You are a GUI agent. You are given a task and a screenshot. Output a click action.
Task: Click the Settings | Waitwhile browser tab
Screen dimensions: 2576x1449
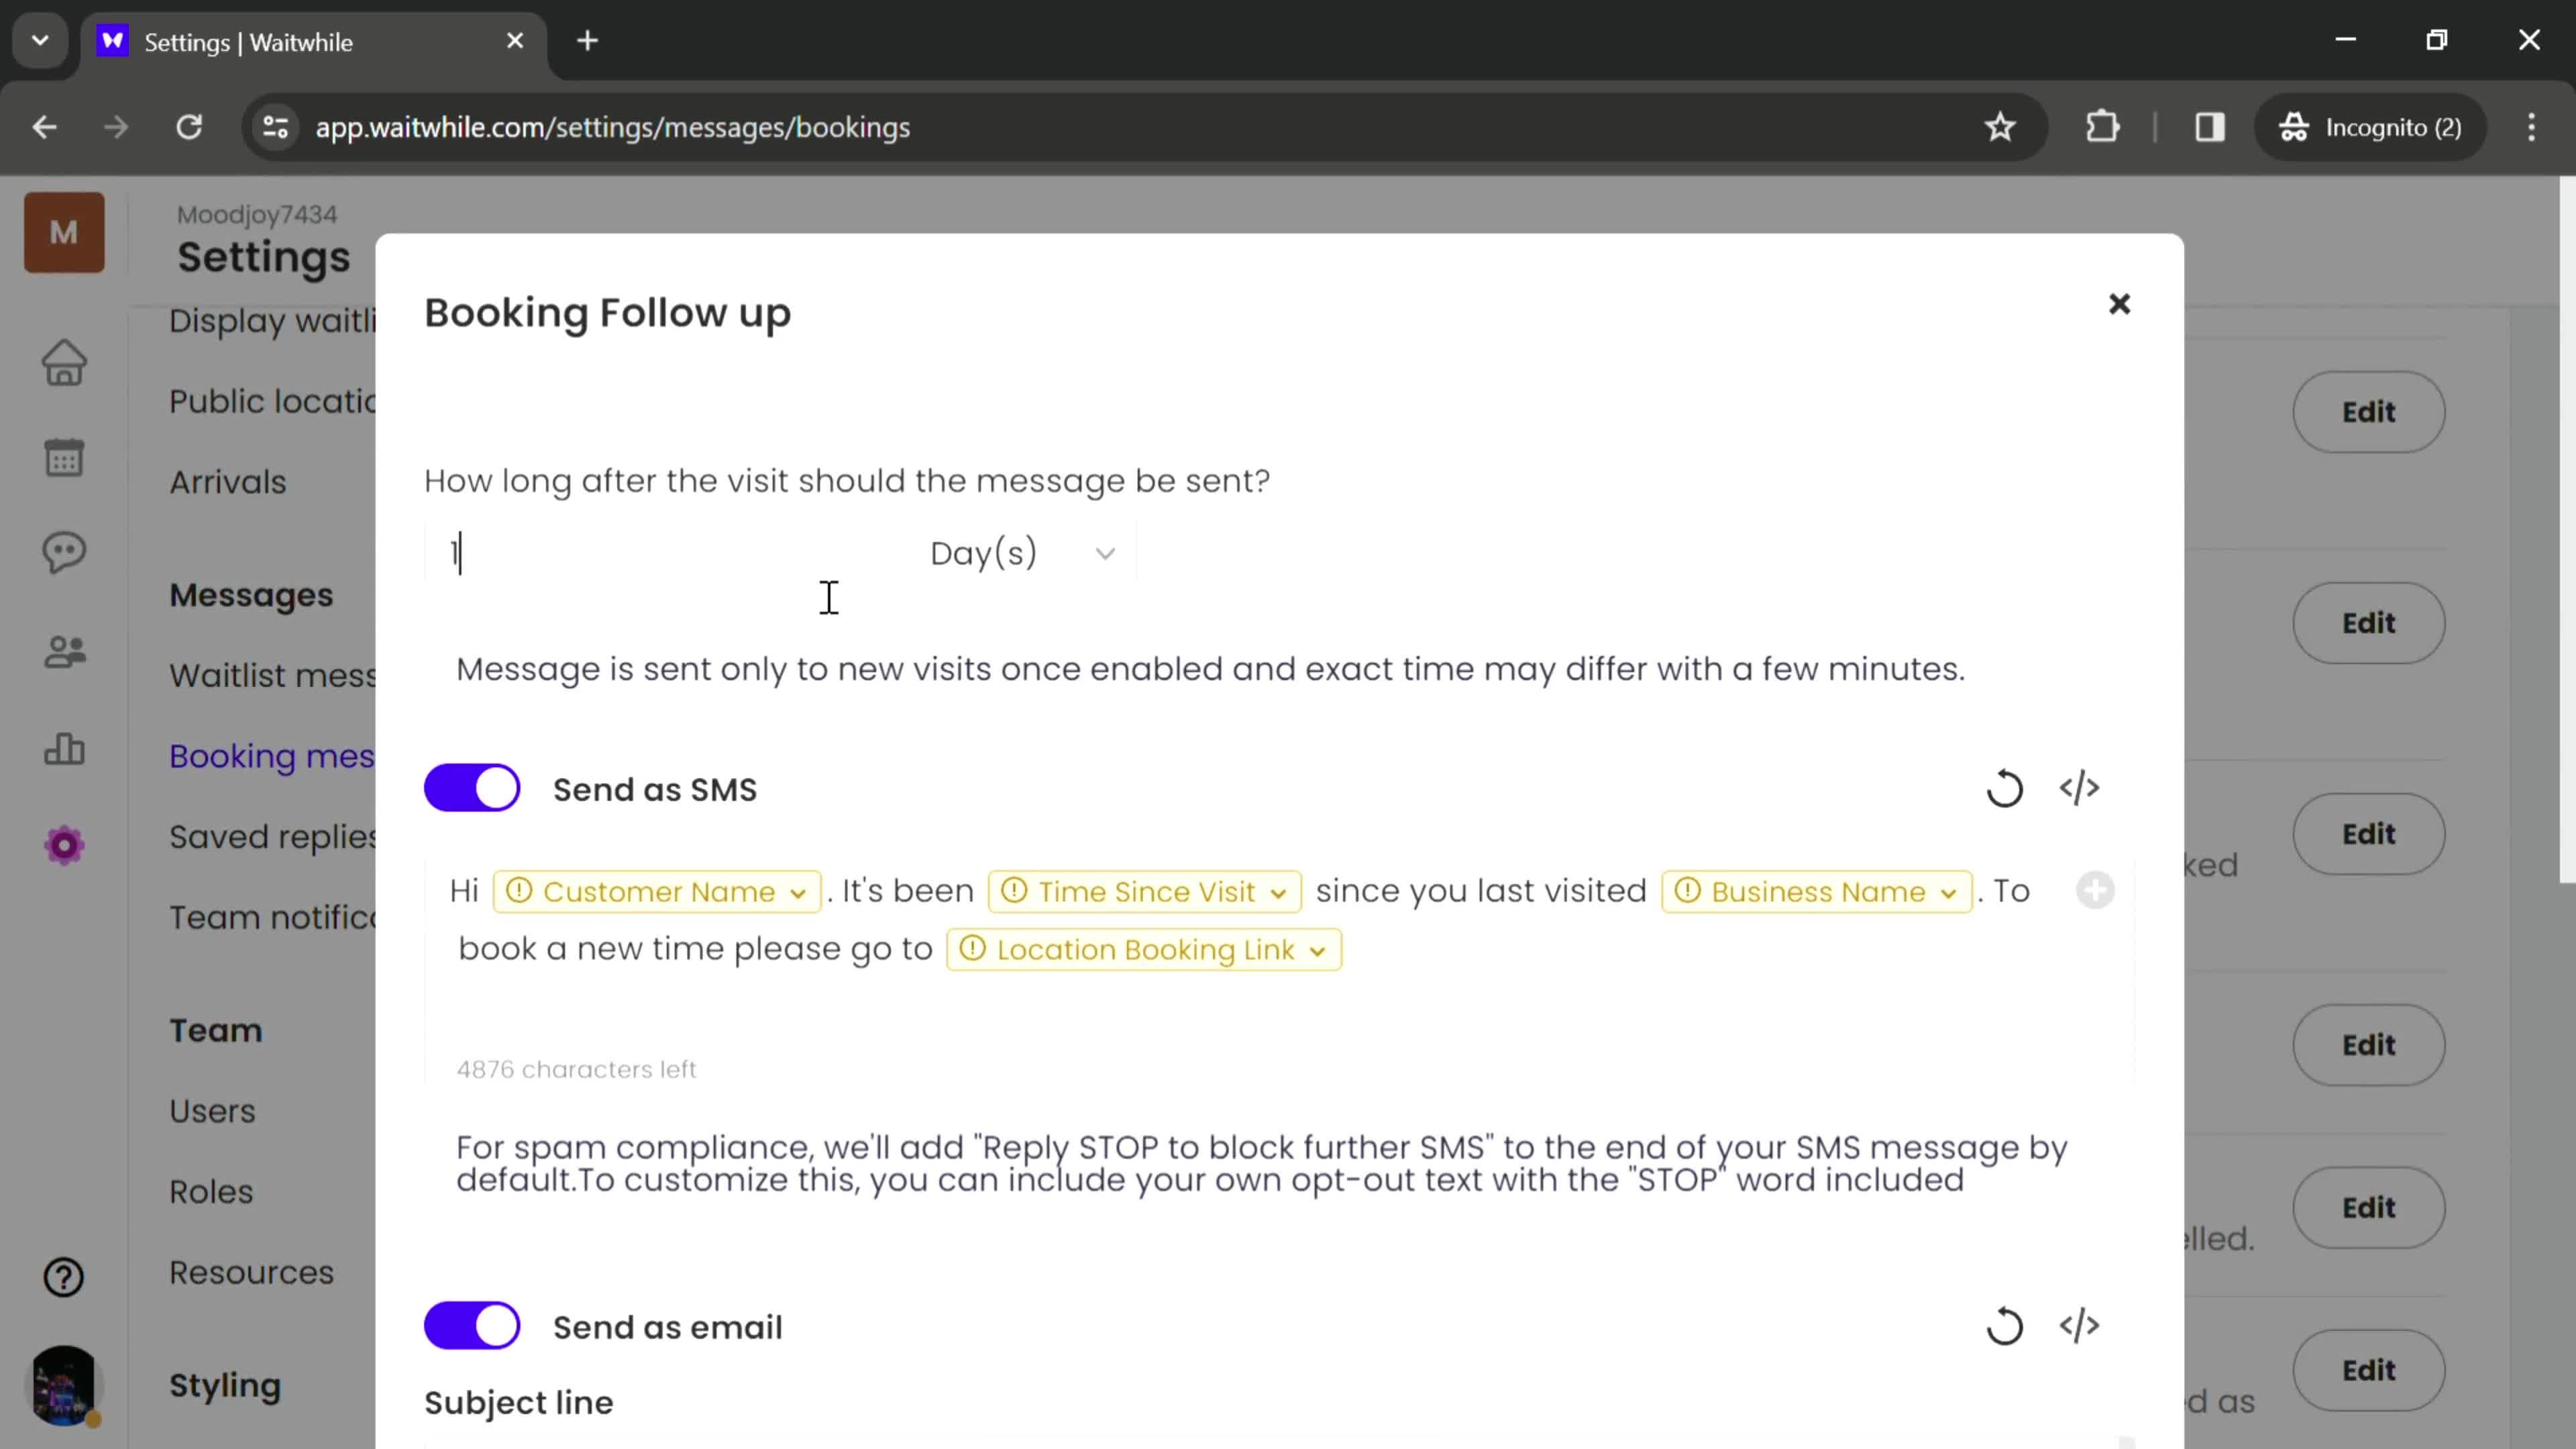(314, 42)
